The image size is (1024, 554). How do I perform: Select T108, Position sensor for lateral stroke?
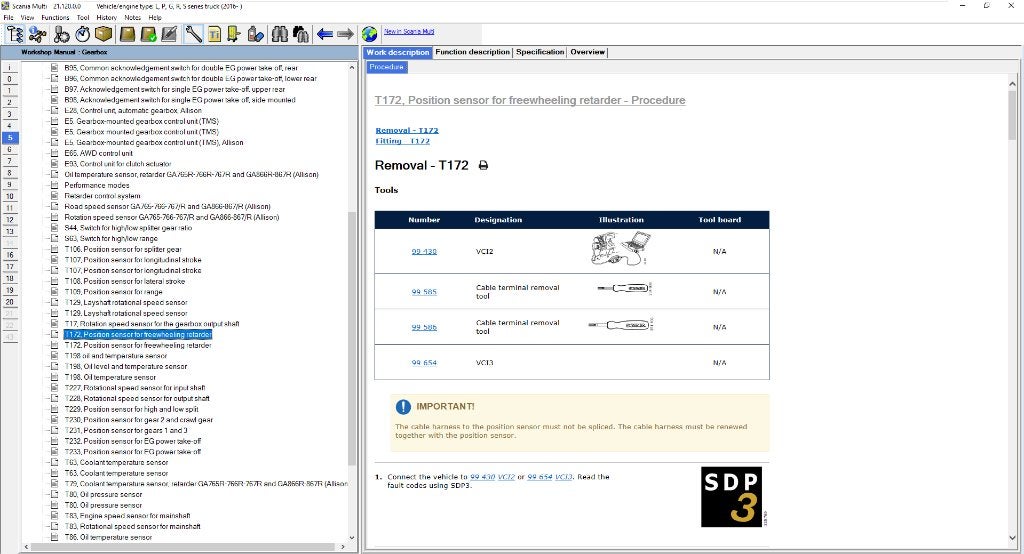(x=125, y=282)
